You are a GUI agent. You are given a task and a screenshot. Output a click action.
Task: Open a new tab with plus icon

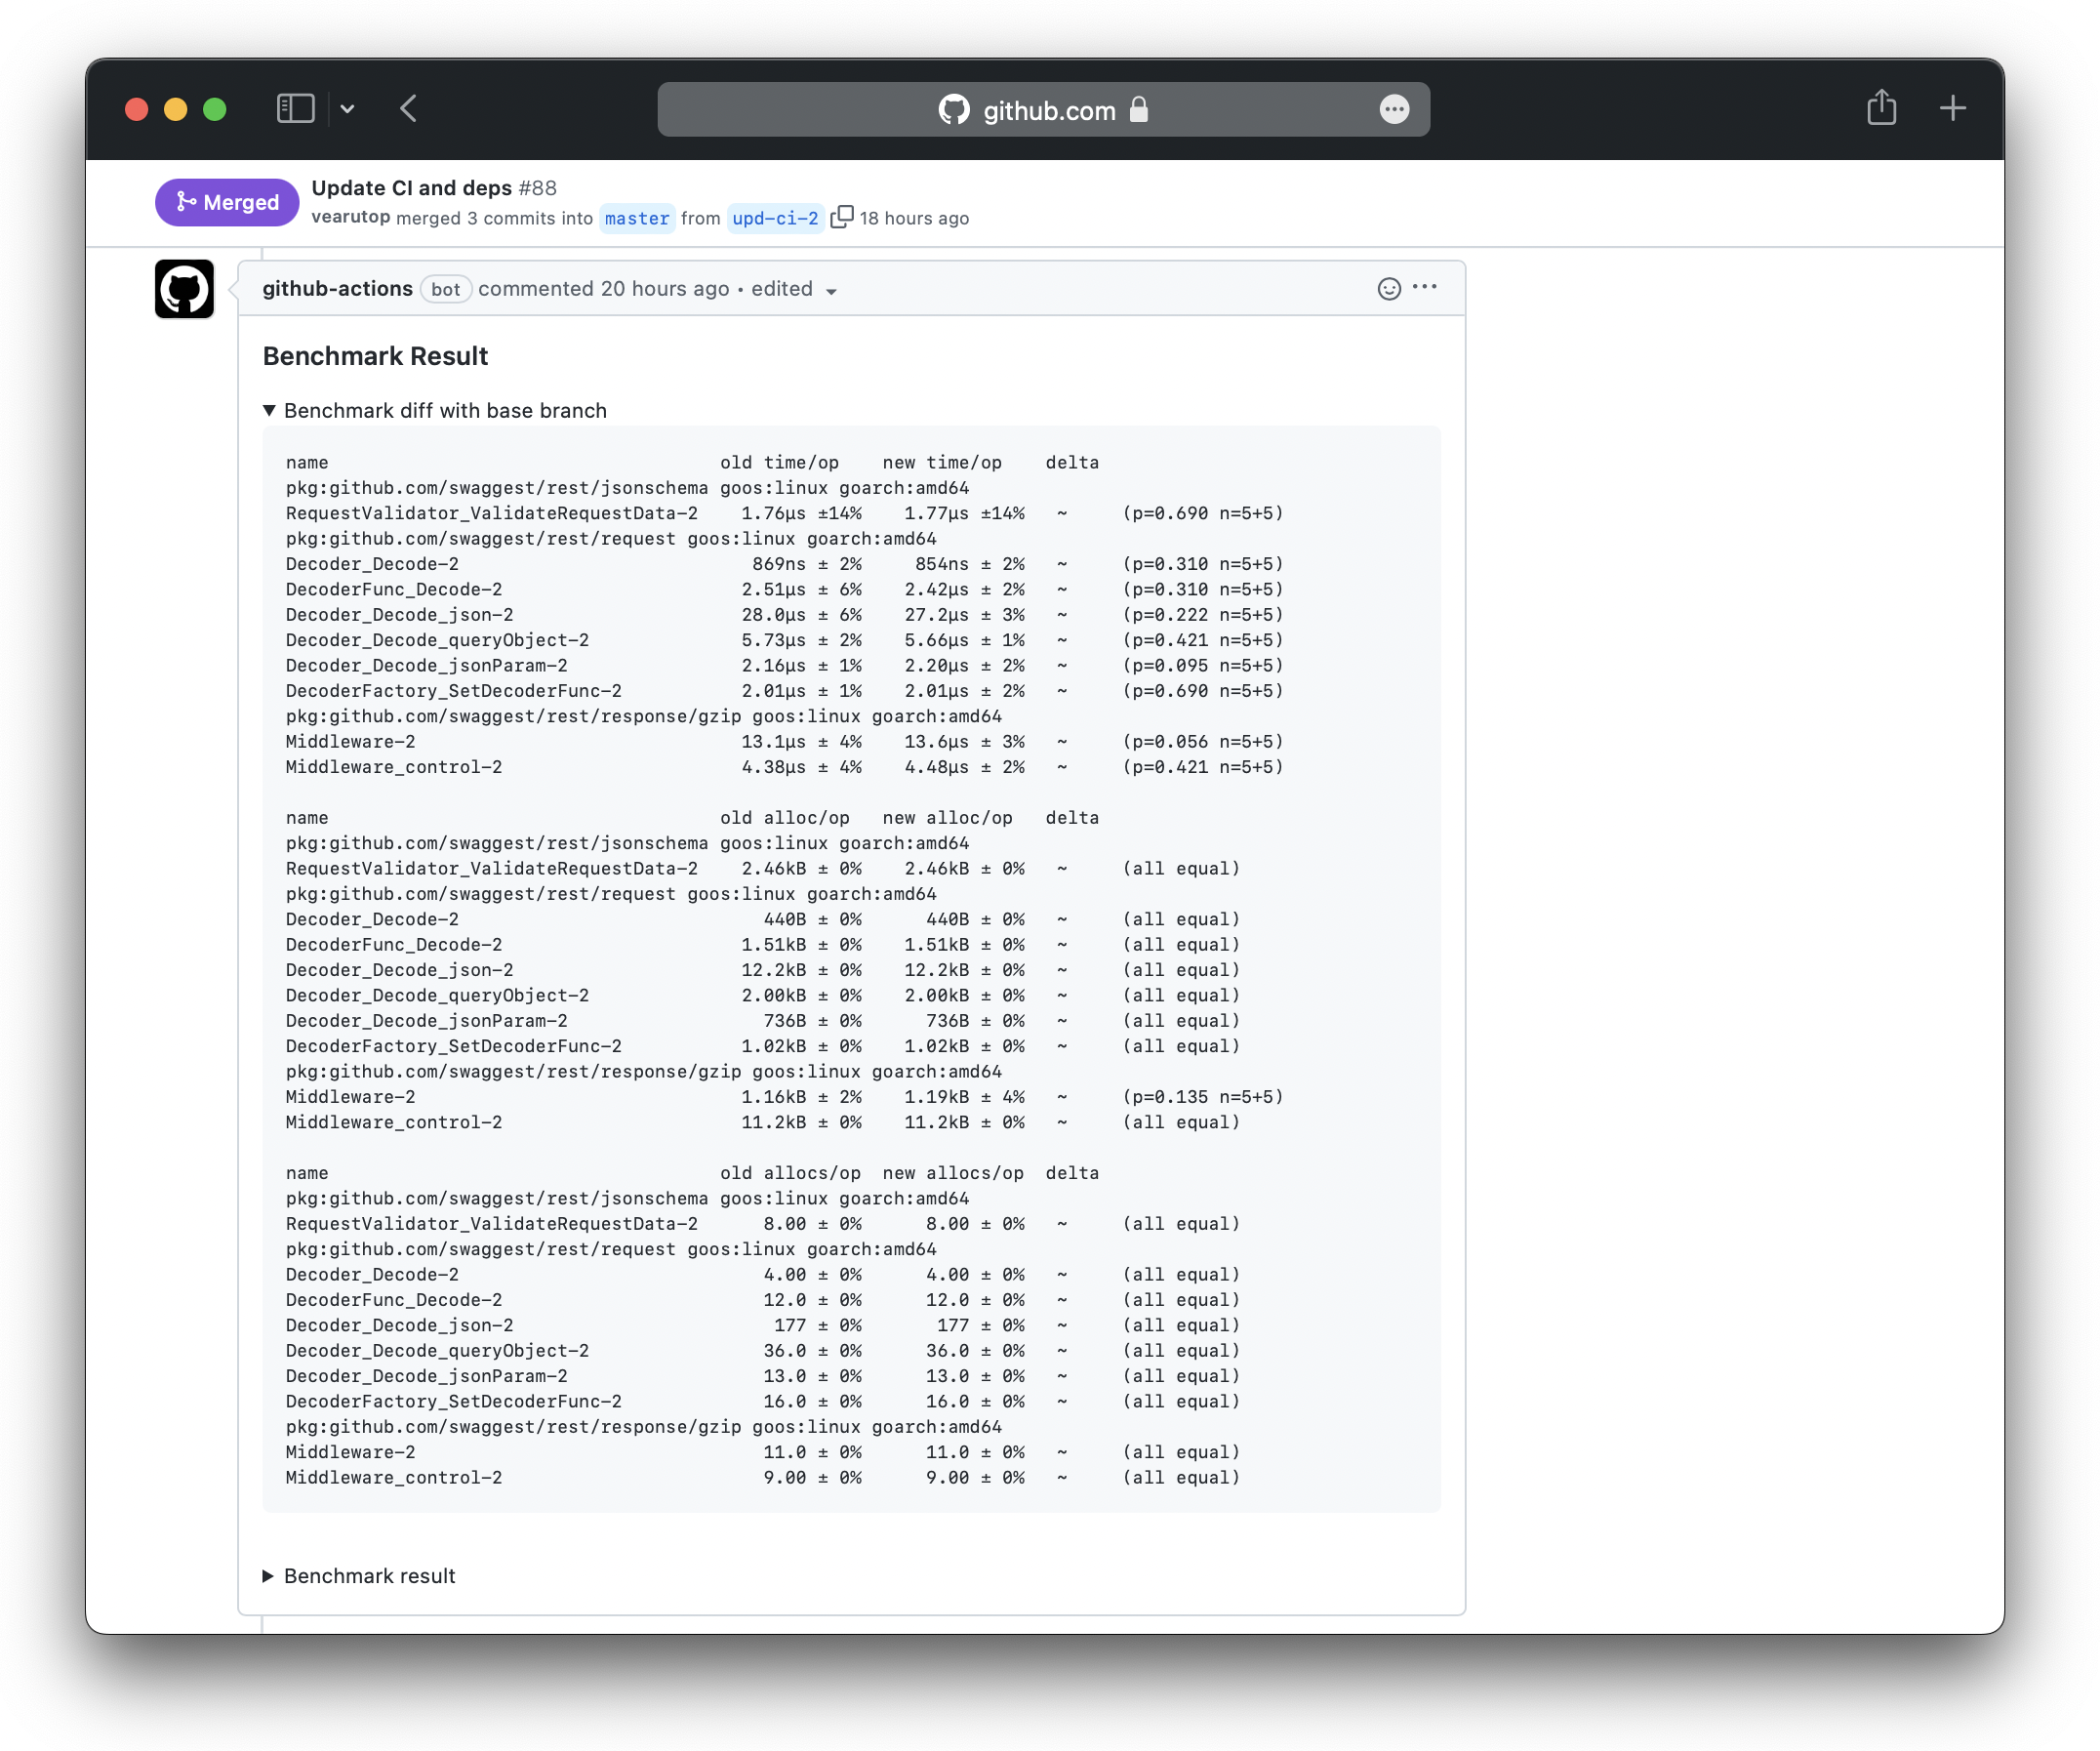[1951, 108]
